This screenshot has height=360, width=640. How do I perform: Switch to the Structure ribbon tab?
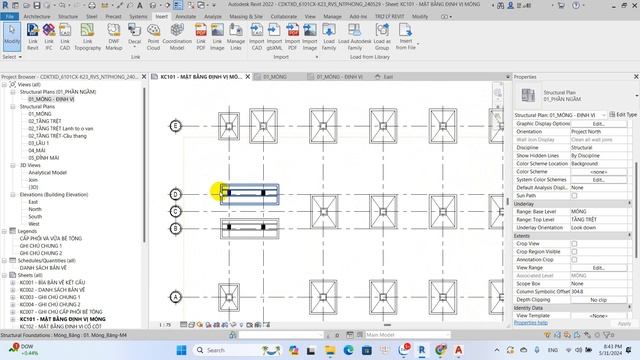[x=68, y=17]
